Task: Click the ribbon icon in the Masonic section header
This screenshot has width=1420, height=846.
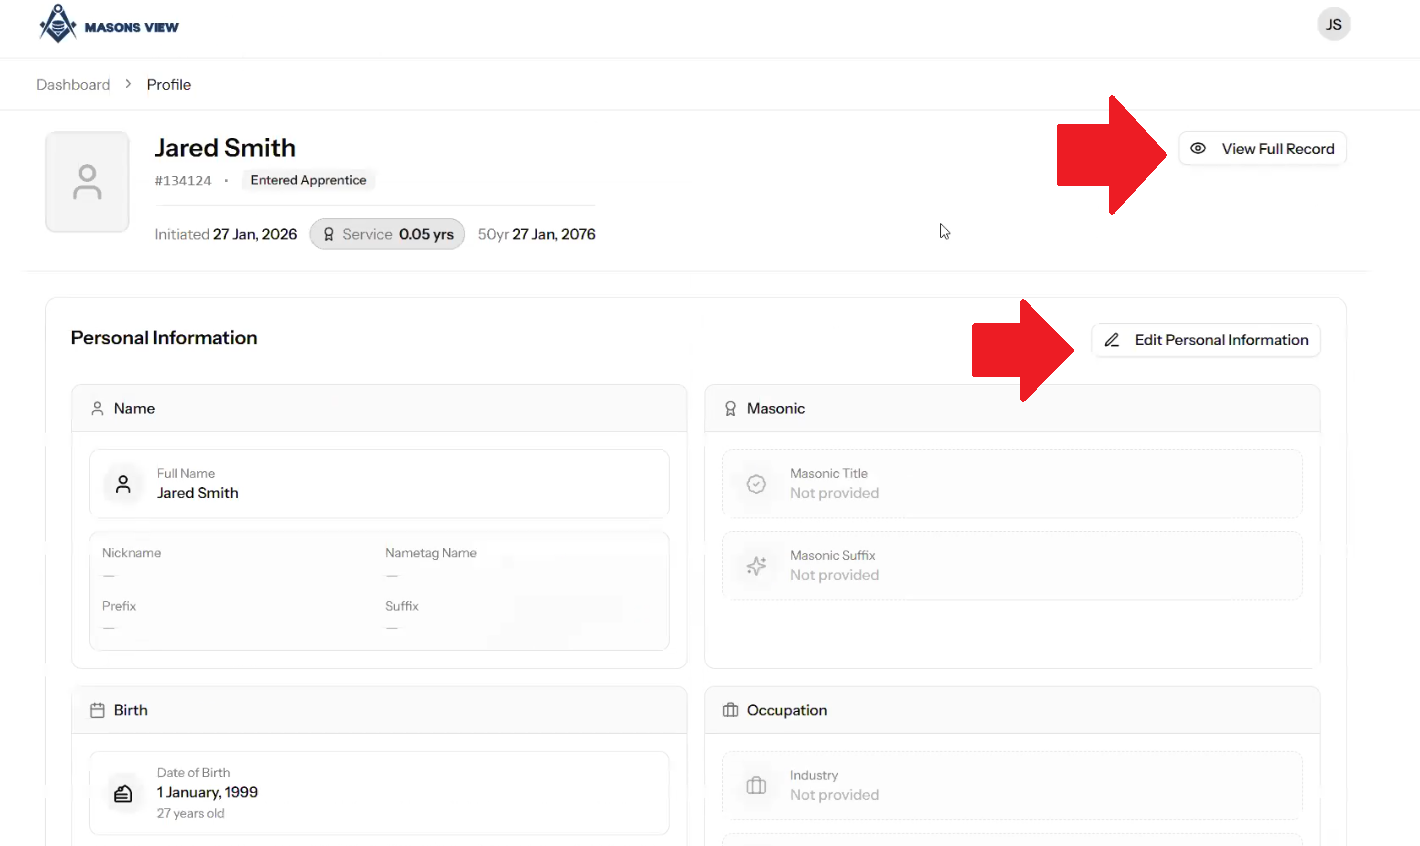Action: [x=730, y=408]
